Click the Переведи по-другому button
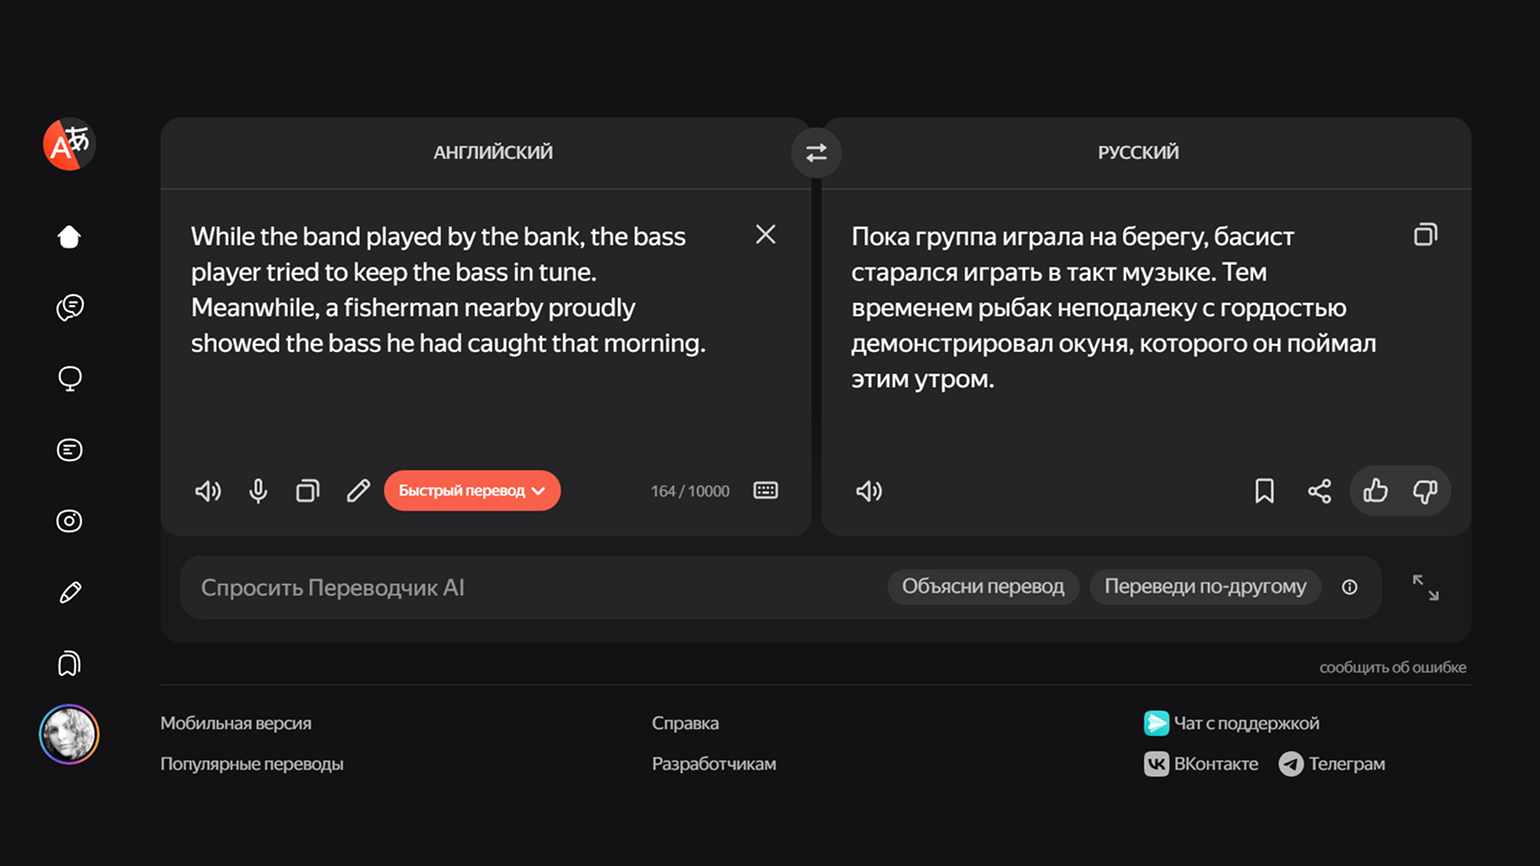 point(1205,587)
